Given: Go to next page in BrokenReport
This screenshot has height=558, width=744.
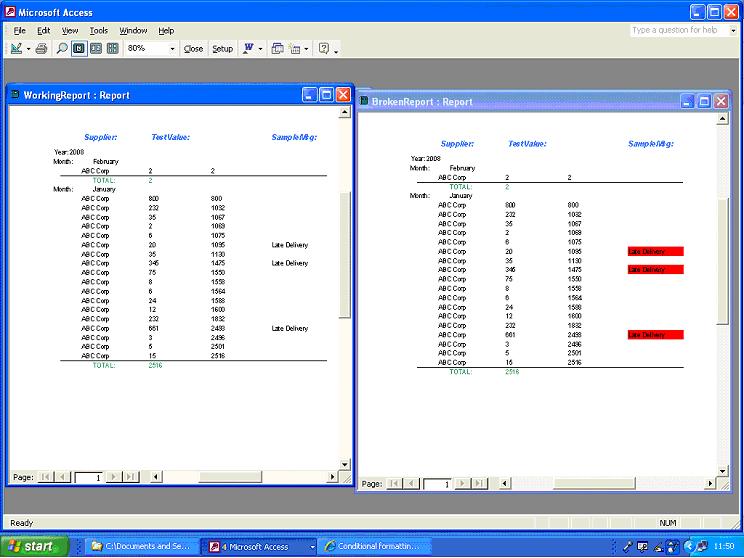Looking at the screenshot, I should (462, 484).
